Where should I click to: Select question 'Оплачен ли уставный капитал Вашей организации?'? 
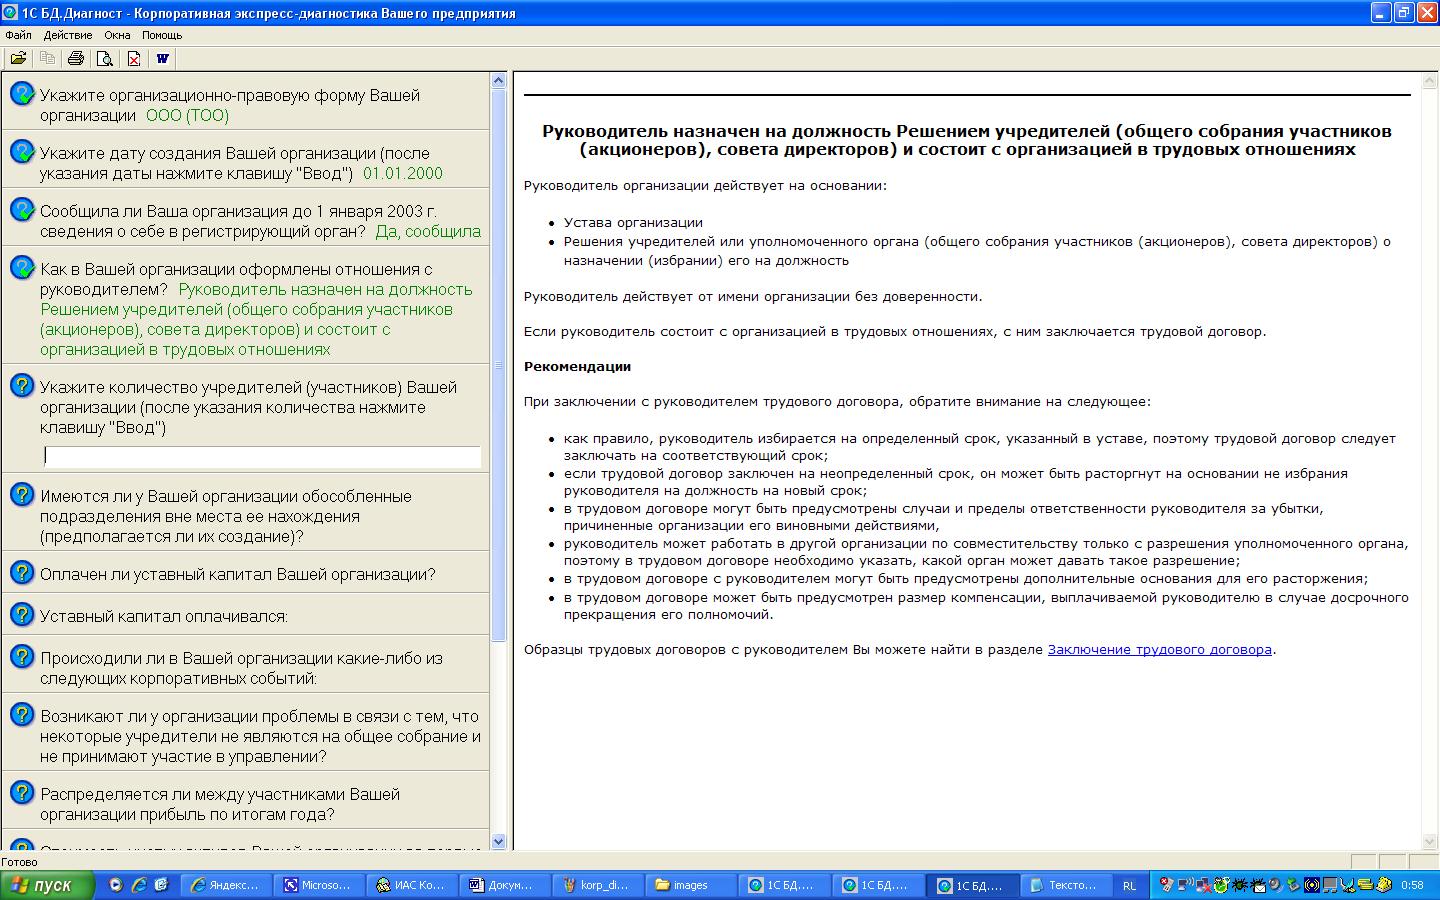[x=238, y=575]
